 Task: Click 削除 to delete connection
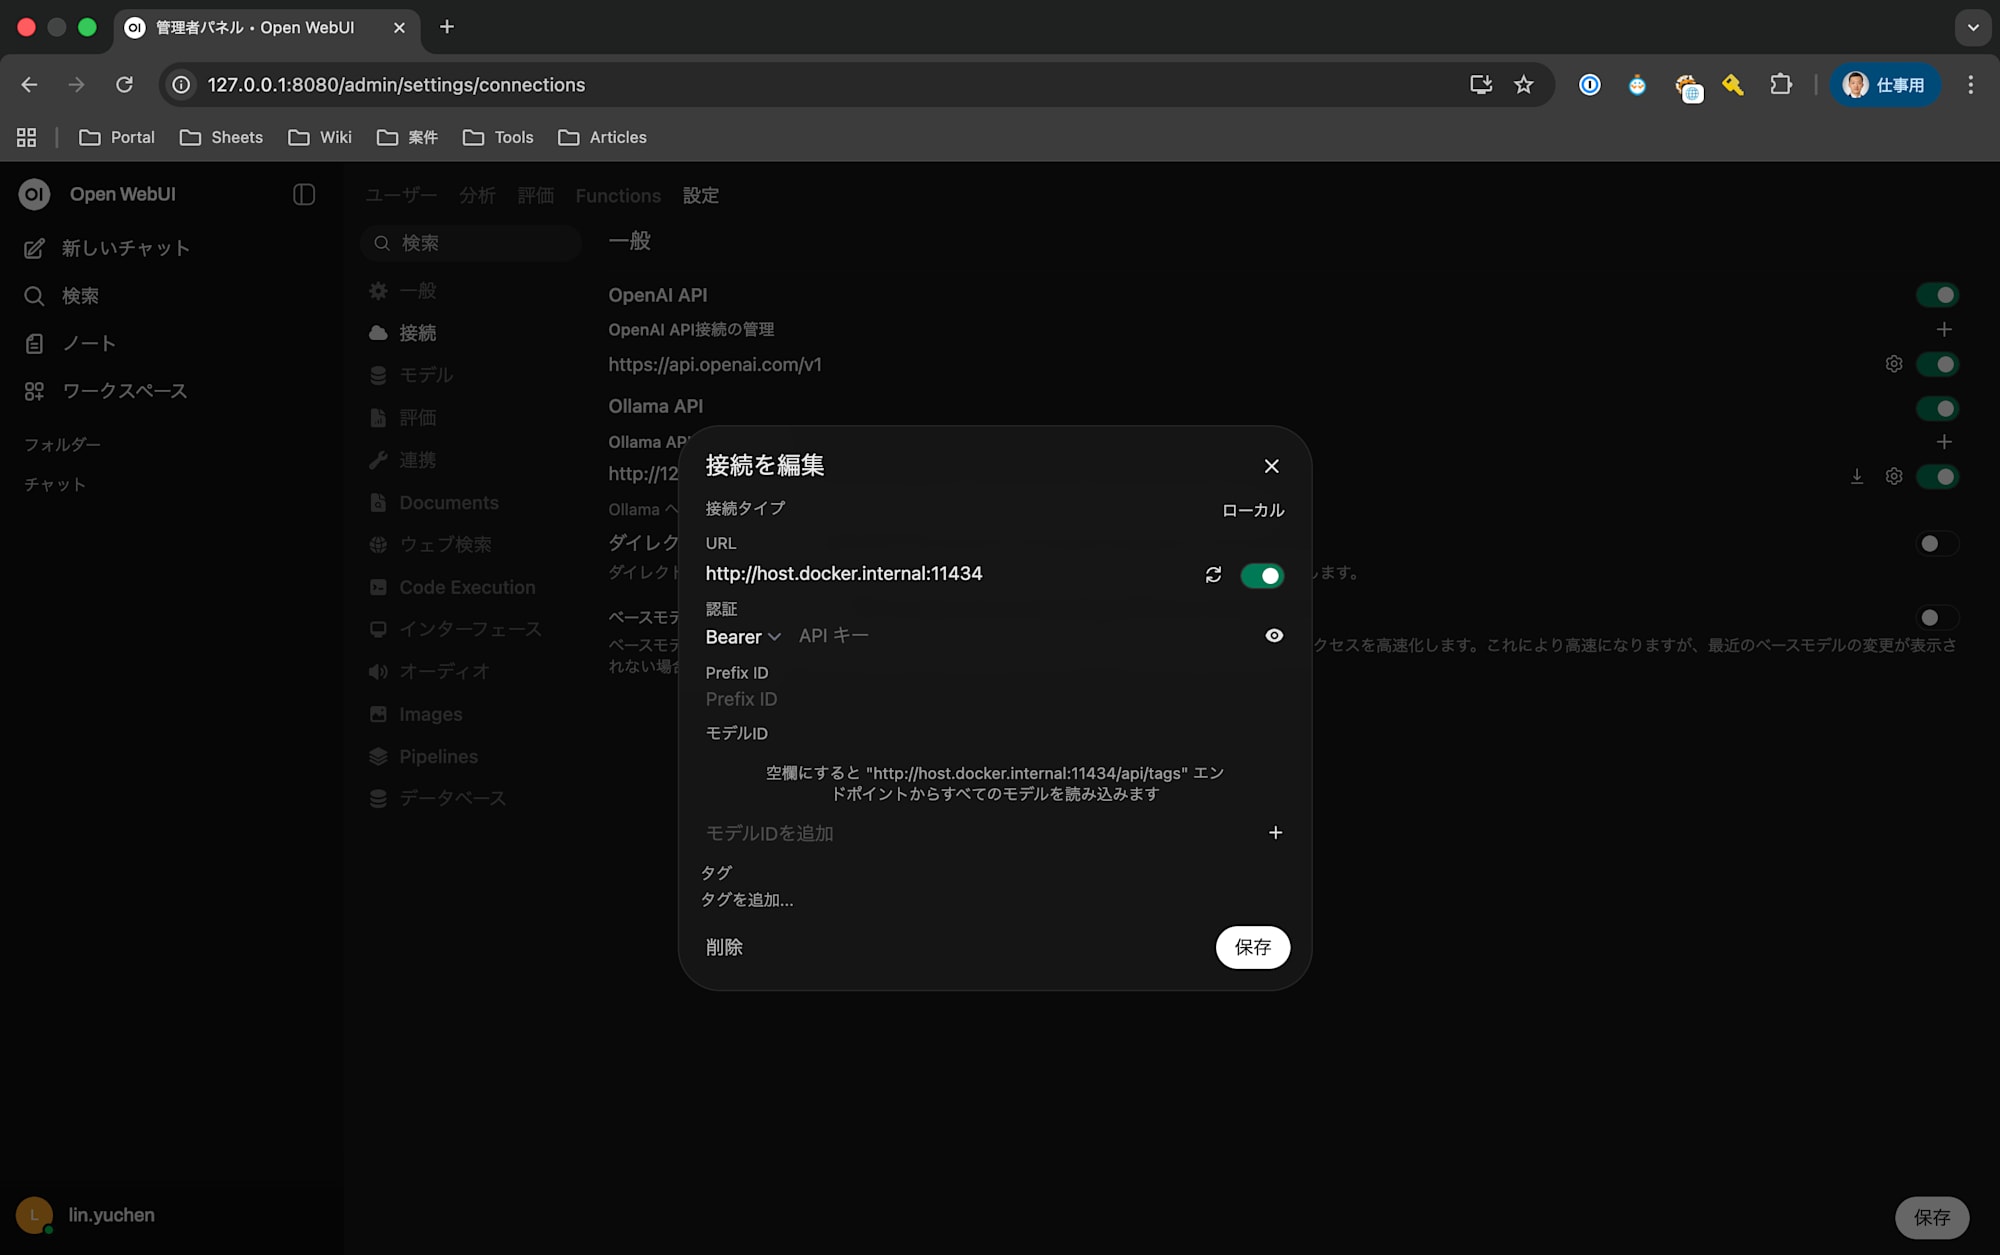724,947
